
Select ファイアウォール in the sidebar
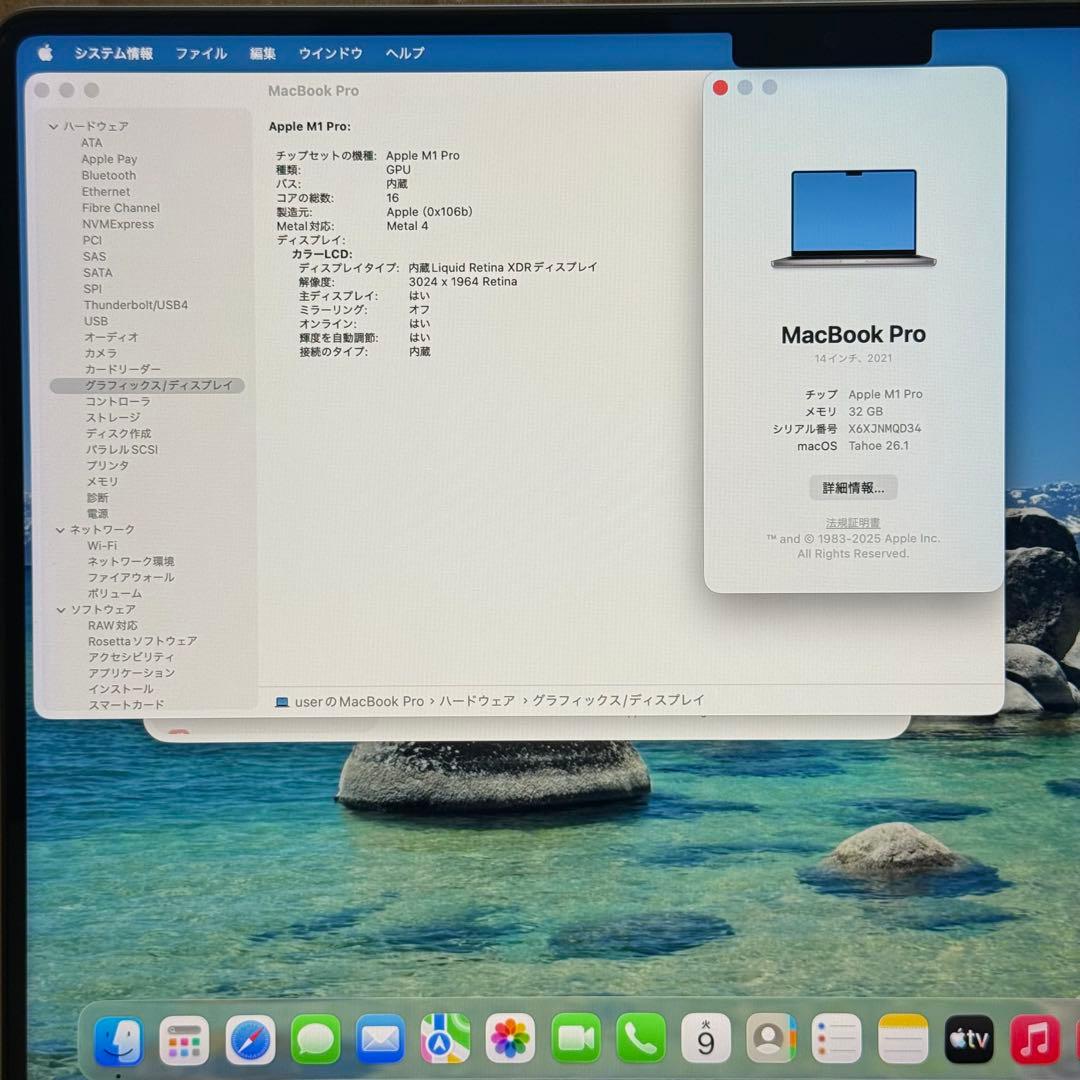[131, 577]
